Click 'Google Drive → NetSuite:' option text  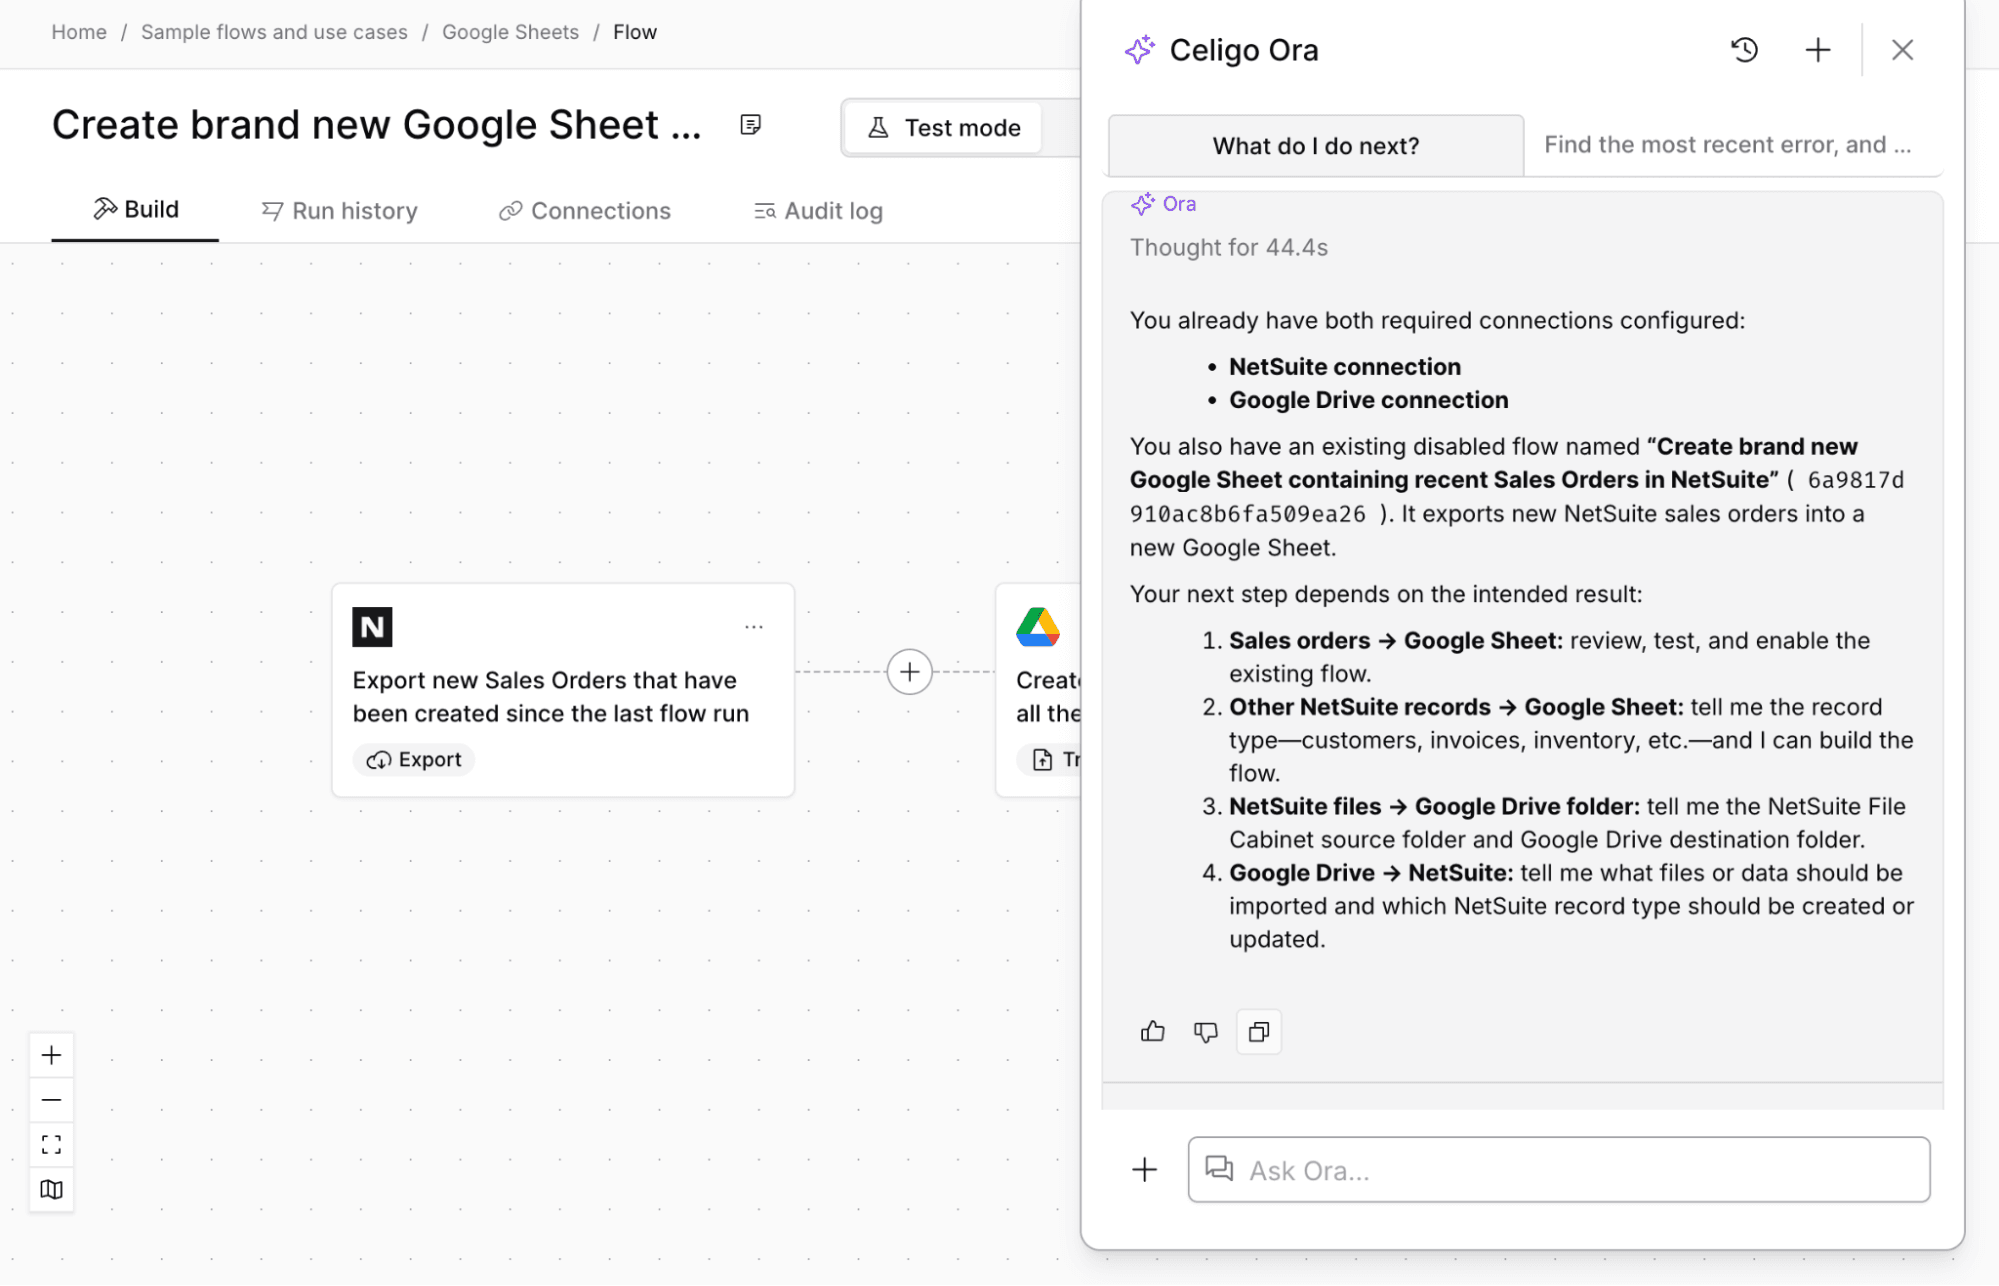[x=1371, y=873]
